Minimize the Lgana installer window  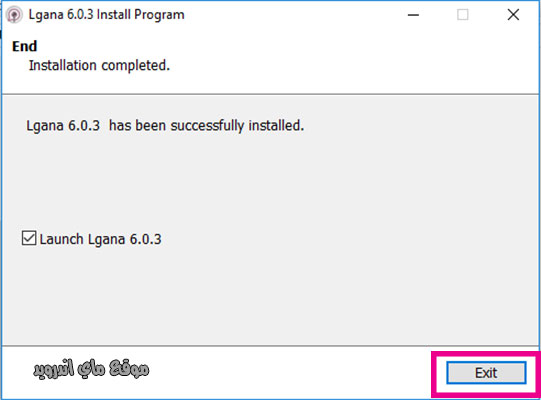(x=413, y=15)
